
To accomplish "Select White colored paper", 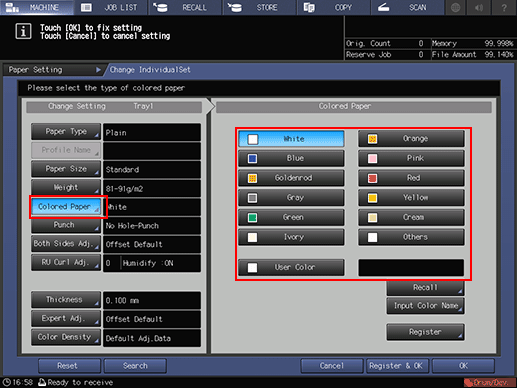I will click(291, 139).
